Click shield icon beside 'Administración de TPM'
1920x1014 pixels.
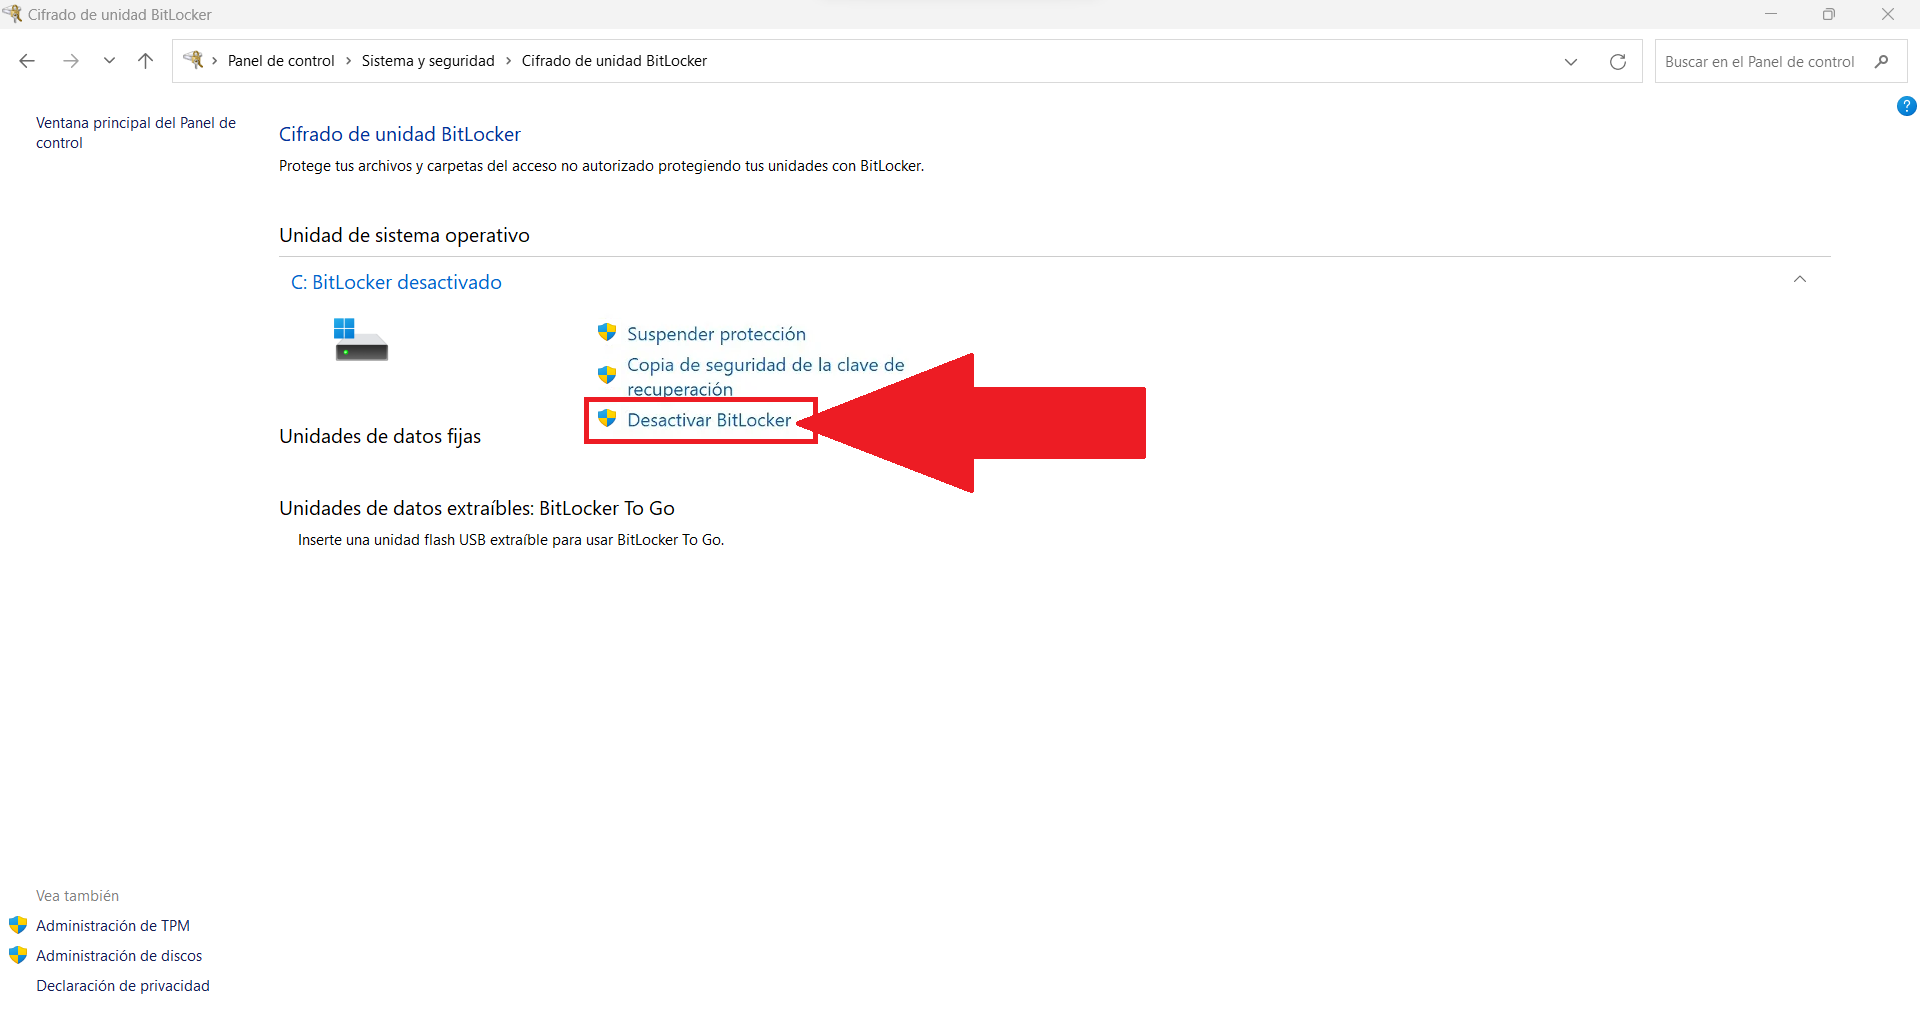coord(18,925)
